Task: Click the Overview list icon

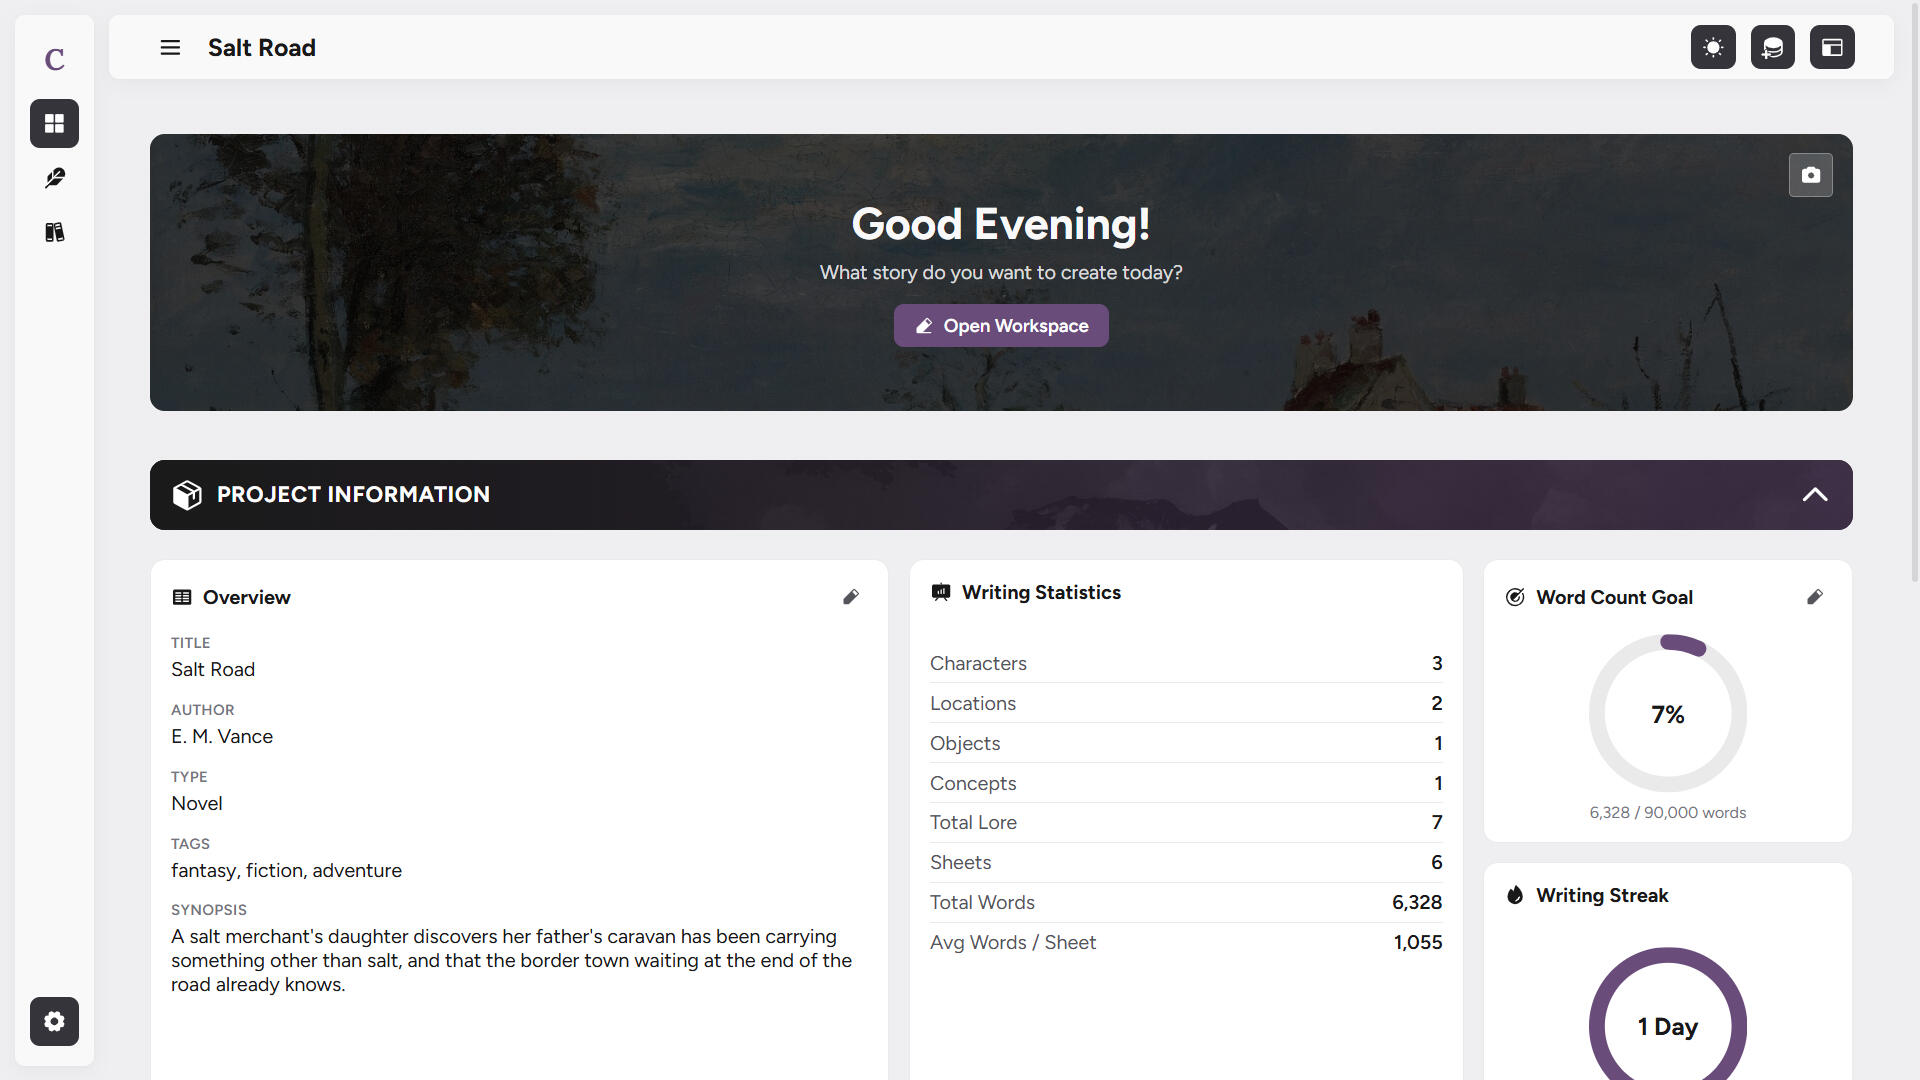Action: click(182, 597)
